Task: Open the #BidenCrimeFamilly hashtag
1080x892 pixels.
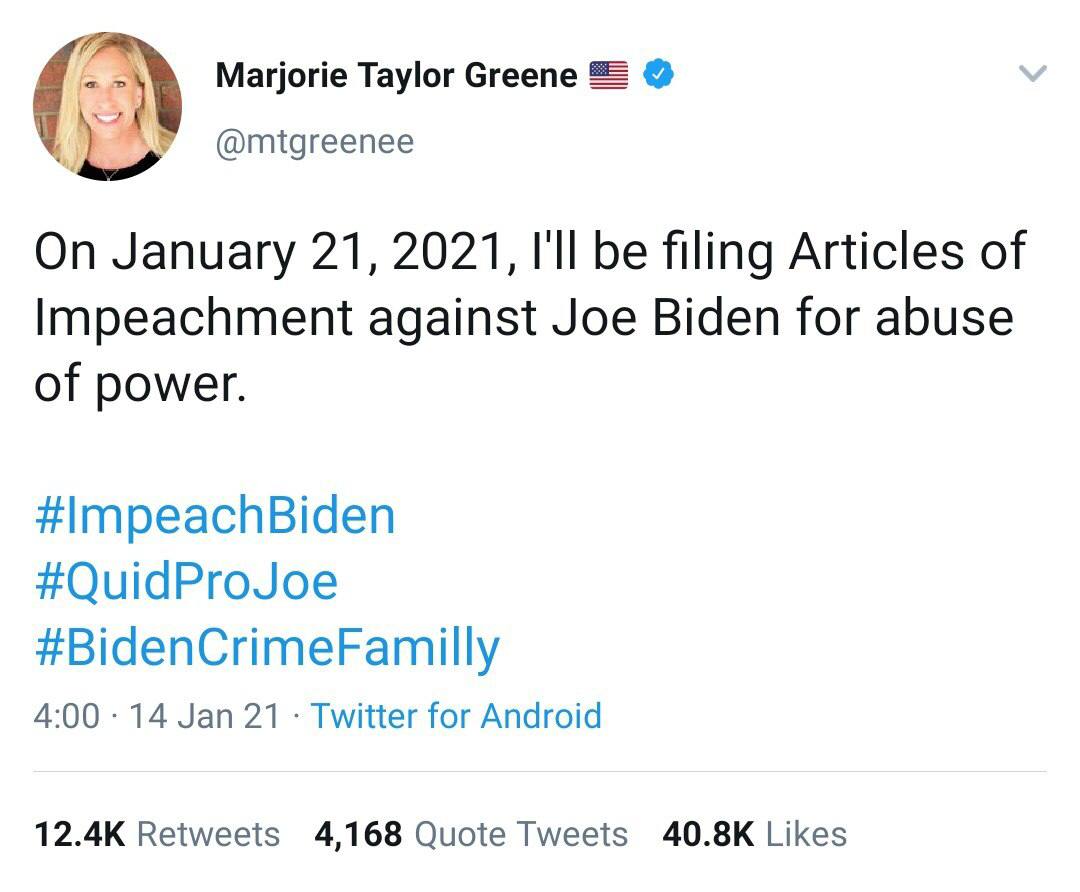Action: coord(266,648)
